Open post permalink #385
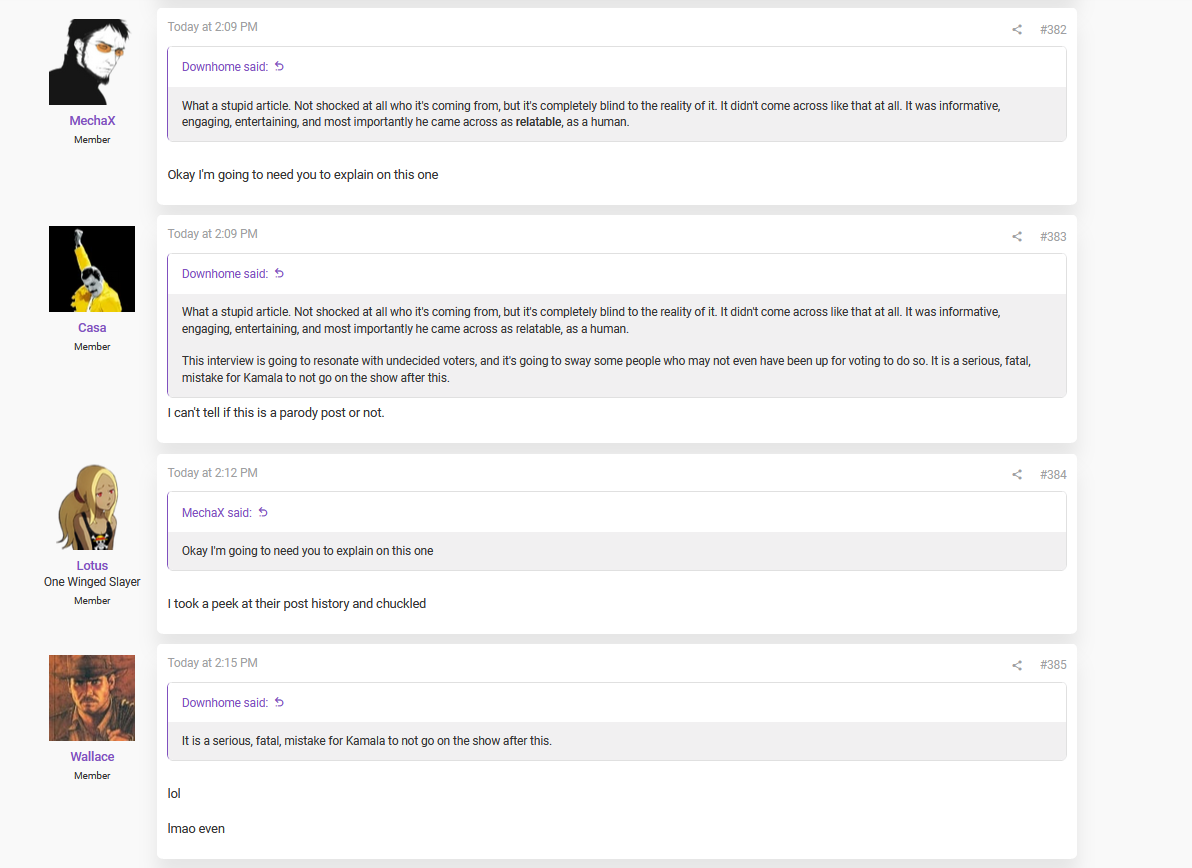This screenshot has height=868, width=1192. pyautogui.click(x=1053, y=664)
